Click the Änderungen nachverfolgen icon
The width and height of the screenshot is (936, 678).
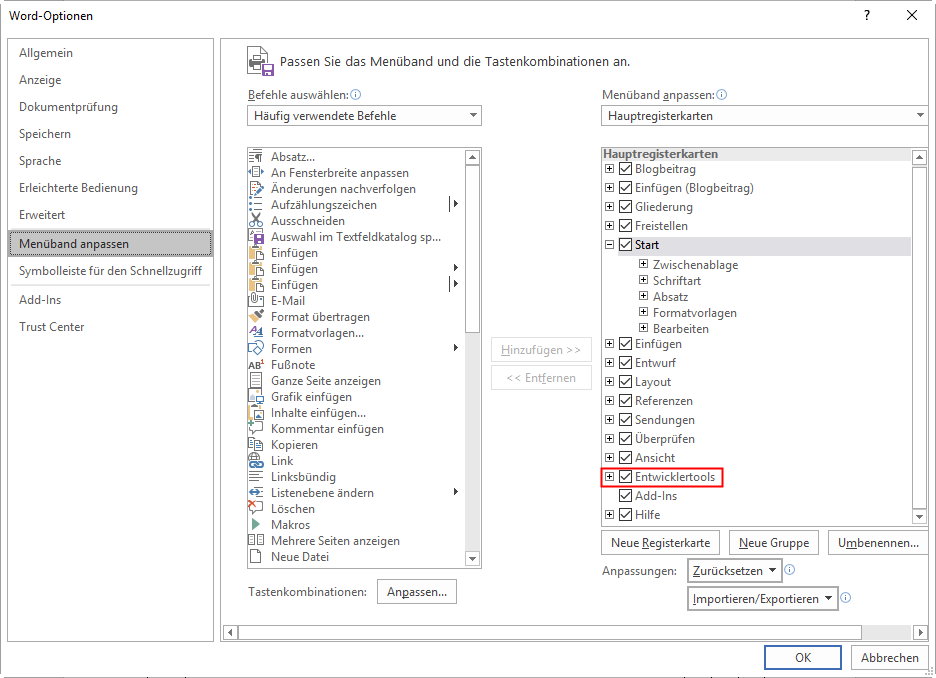pyautogui.click(x=255, y=189)
